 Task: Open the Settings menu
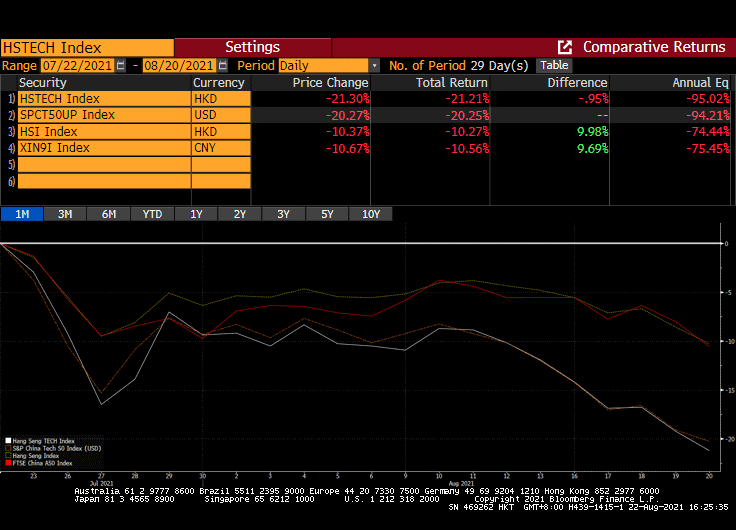point(253,47)
